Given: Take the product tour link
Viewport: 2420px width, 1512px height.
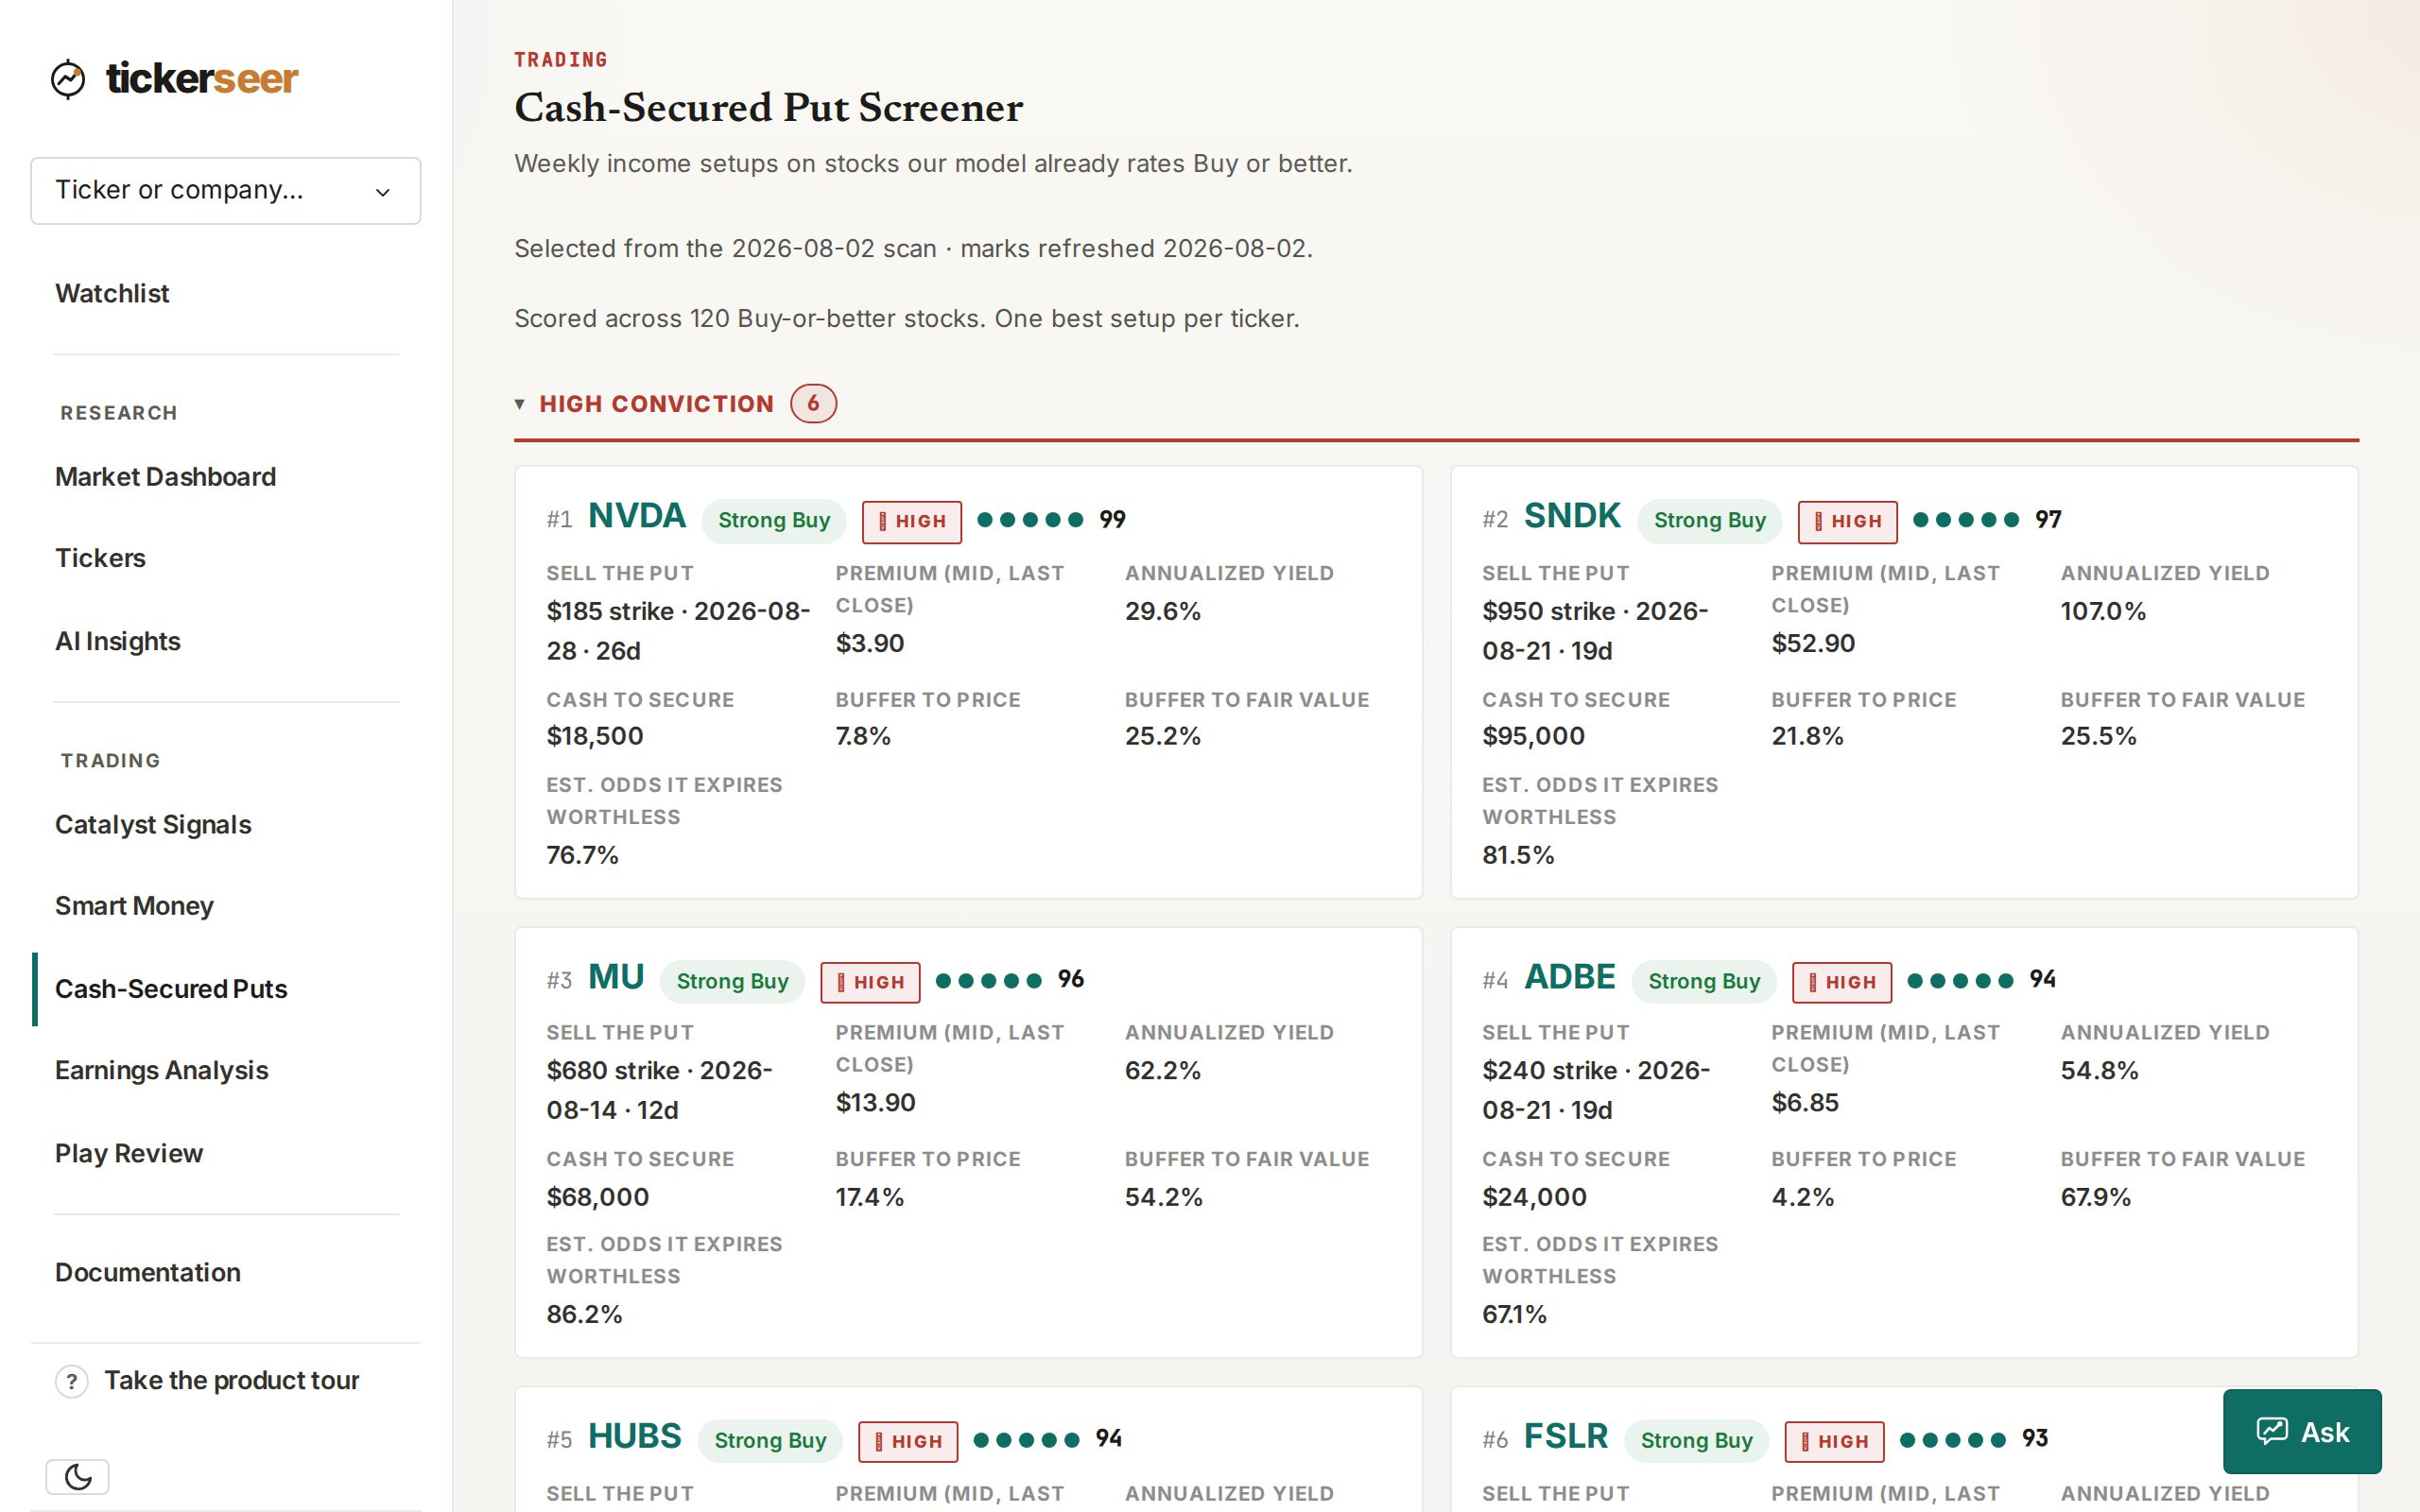Looking at the screenshot, I should (231, 1380).
